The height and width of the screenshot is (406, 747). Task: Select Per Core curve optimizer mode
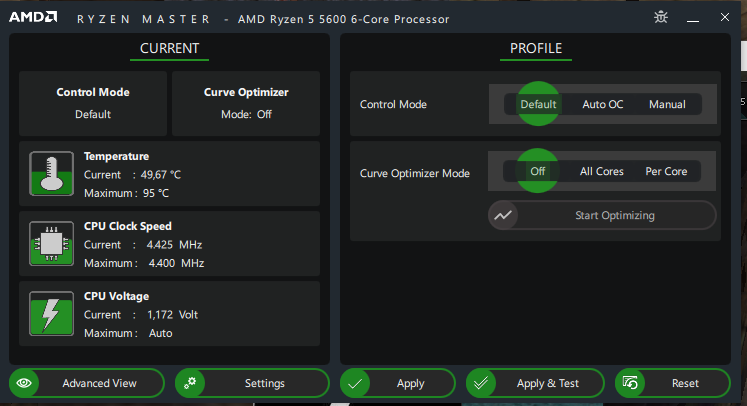666,171
